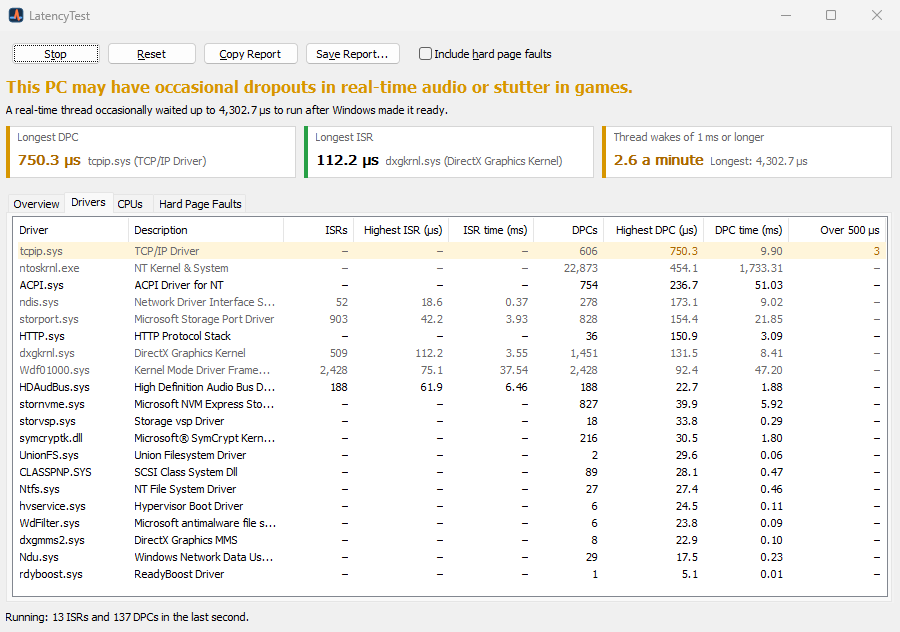Reset the measurements
The width and height of the screenshot is (900, 632).
152,54
